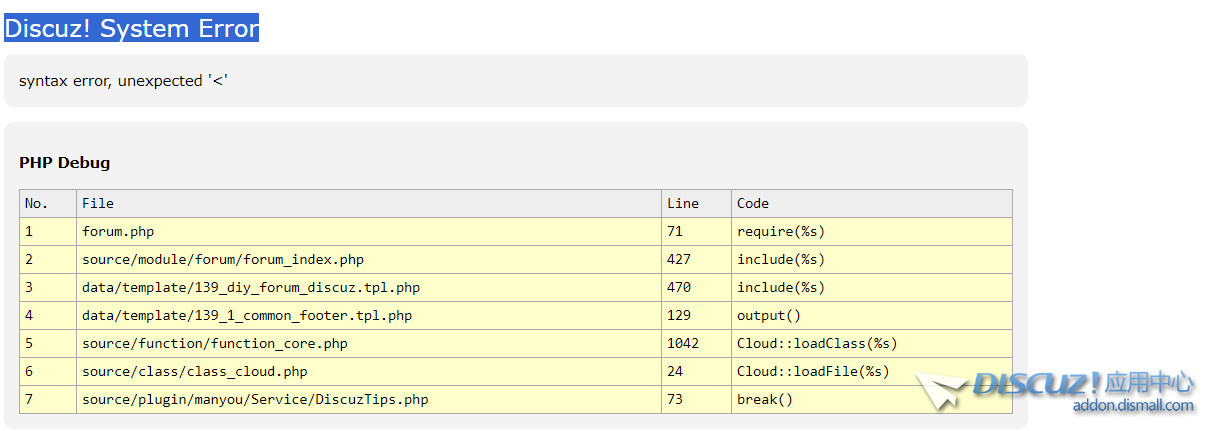Select the forum.php file cell

point(369,231)
